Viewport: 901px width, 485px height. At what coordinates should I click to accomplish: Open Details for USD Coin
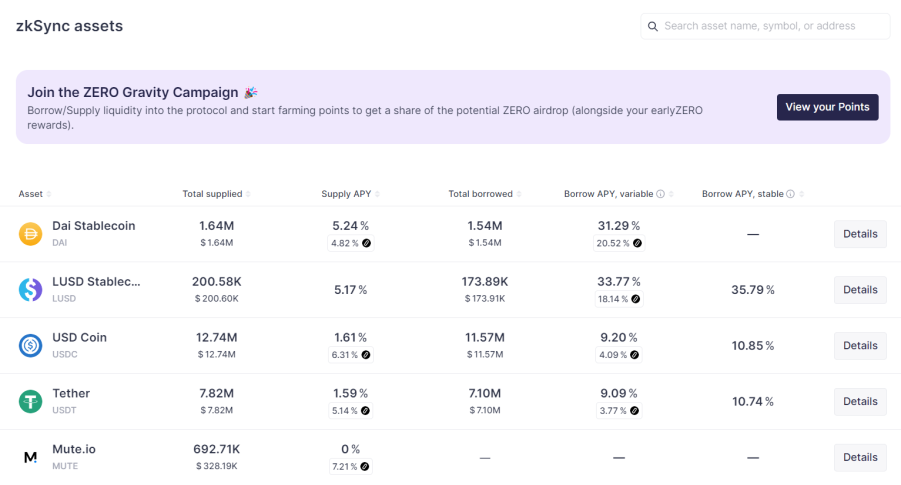click(x=860, y=345)
